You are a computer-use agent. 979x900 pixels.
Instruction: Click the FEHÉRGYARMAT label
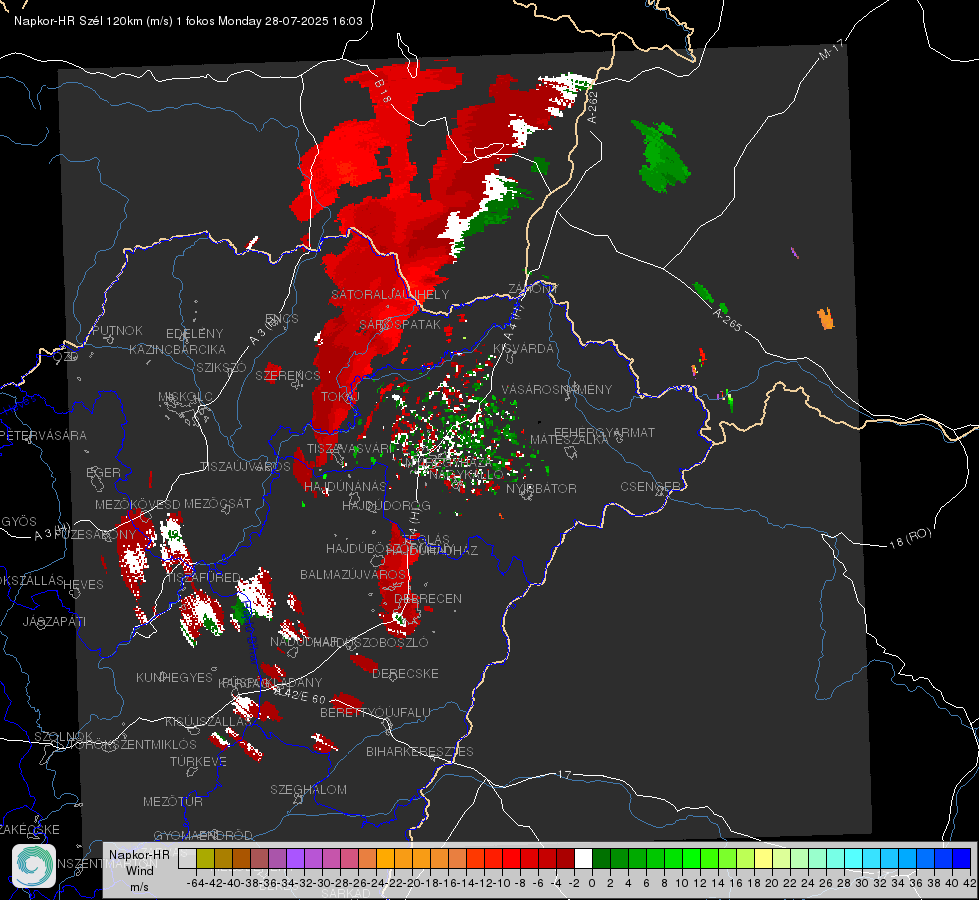[x=605, y=432]
